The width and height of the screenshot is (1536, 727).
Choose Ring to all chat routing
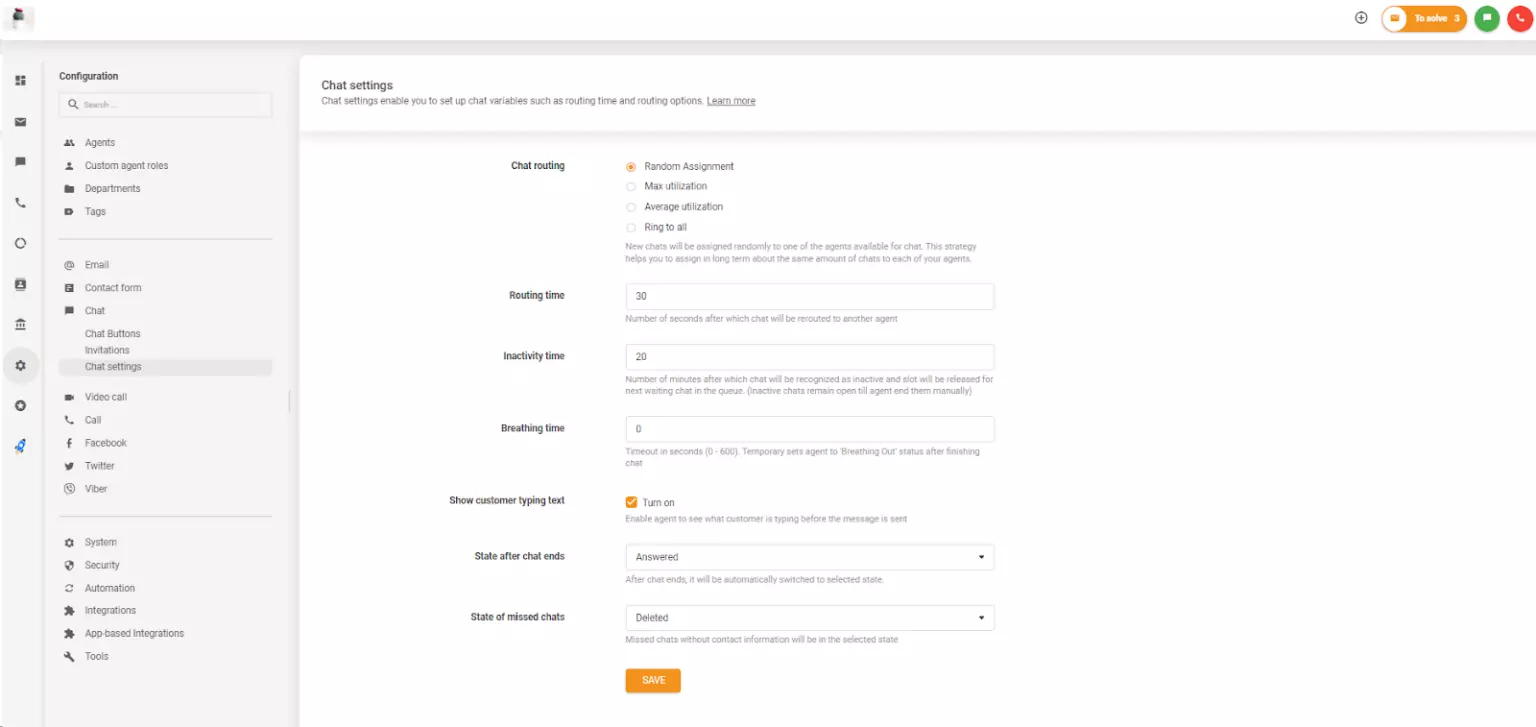tap(631, 227)
